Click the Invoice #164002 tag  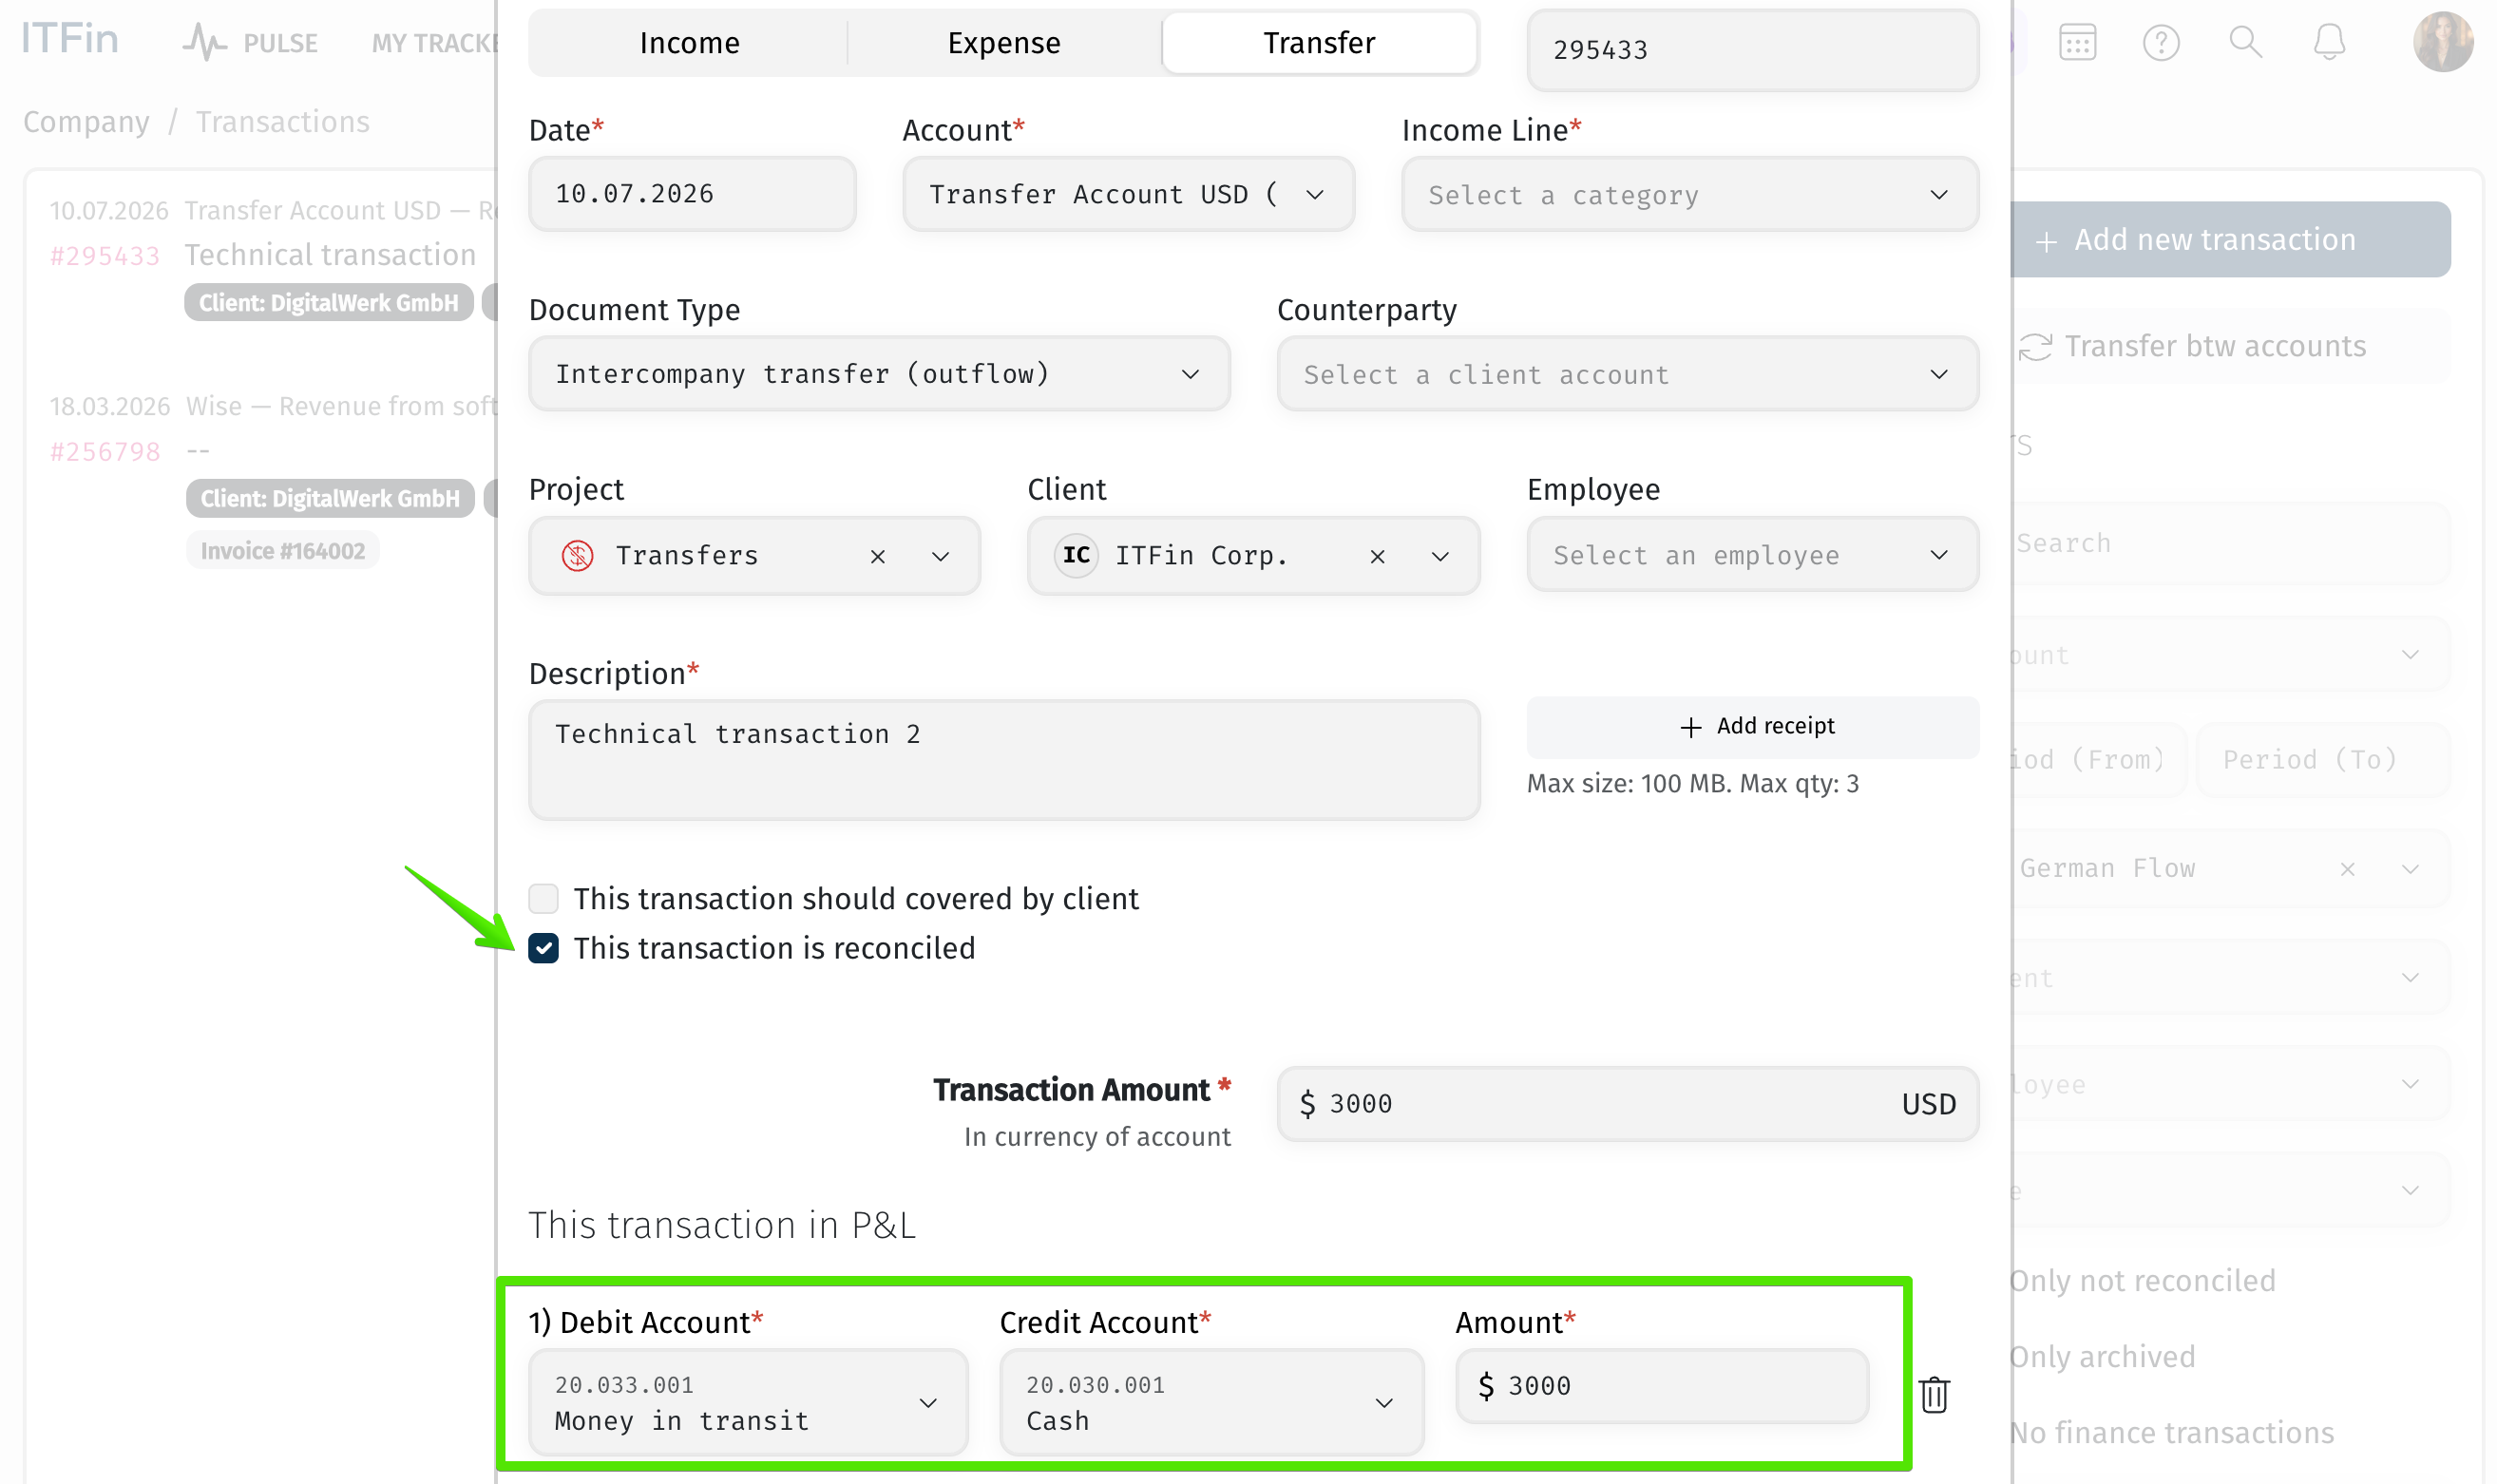tap(282, 551)
